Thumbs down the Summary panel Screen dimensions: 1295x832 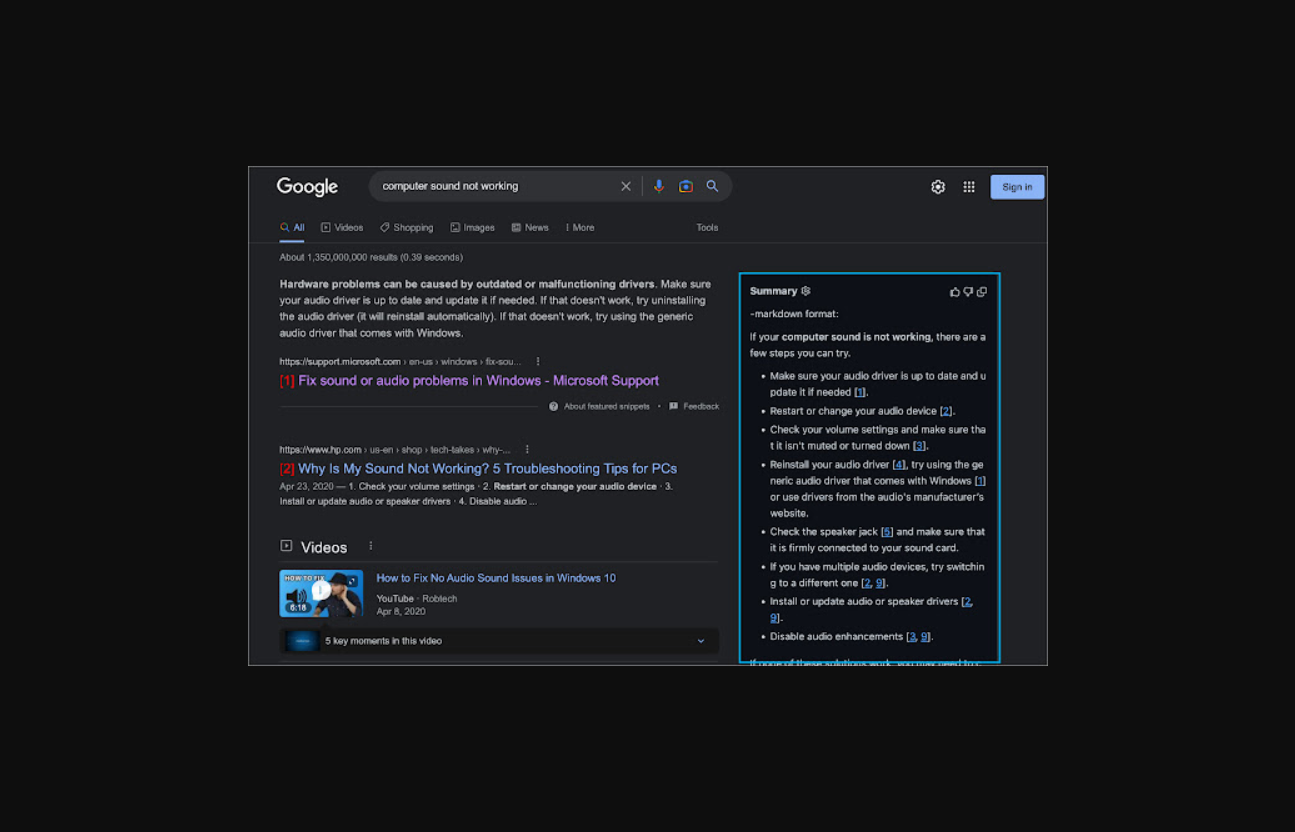click(x=968, y=292)
